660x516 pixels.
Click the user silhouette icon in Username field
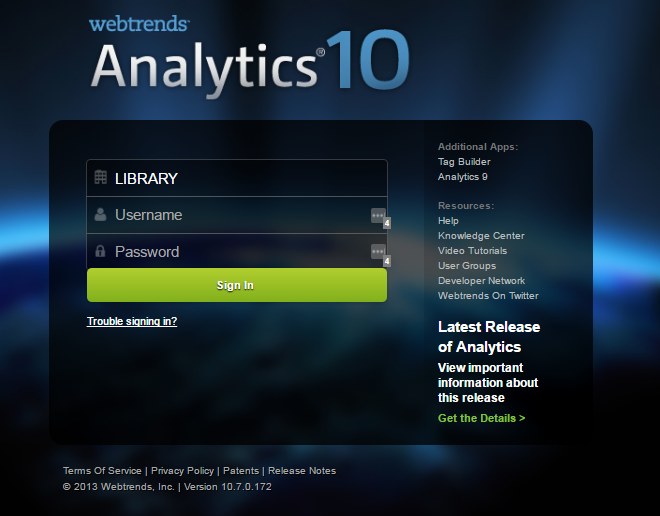point(100,215)
